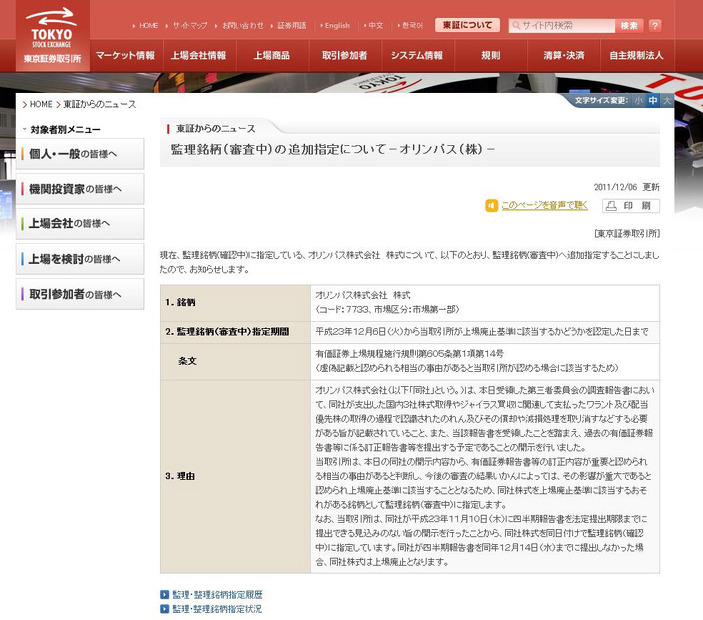Click the 2. 監理銘柄(審査中)指定期間 row header
This screenshot has height=620, width=703.
coord(235,332)
